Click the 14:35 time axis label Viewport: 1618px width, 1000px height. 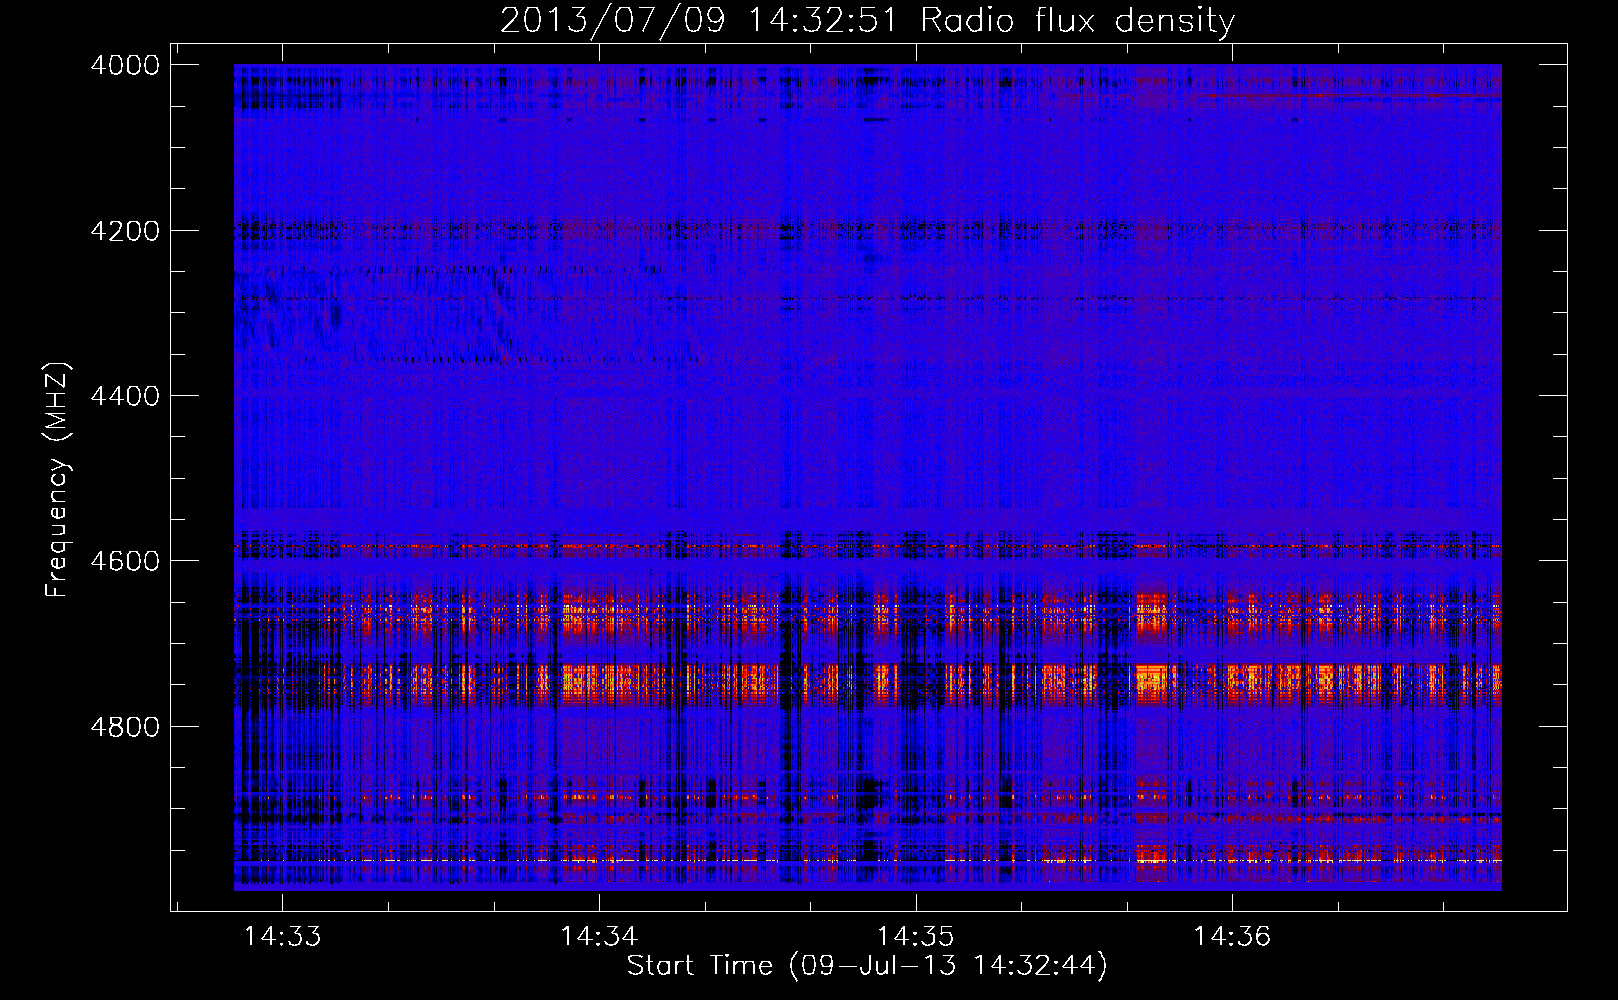tap(916, 937)
